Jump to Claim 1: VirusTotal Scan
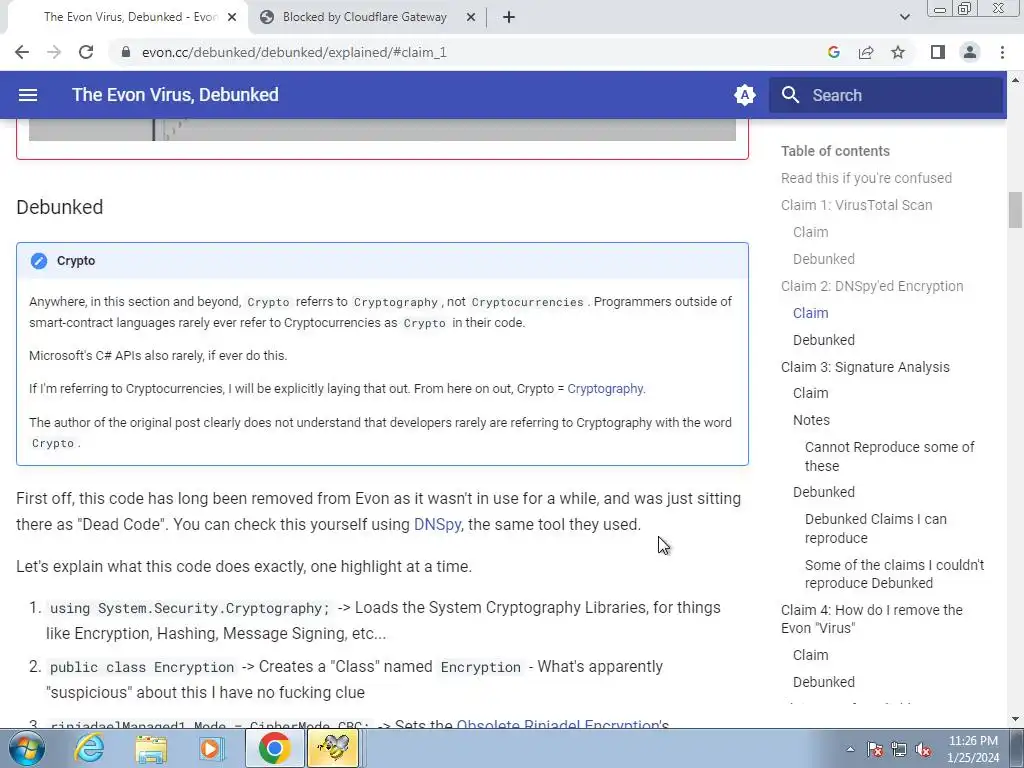This screenshot has height=768, width=1024. point(856,205)
